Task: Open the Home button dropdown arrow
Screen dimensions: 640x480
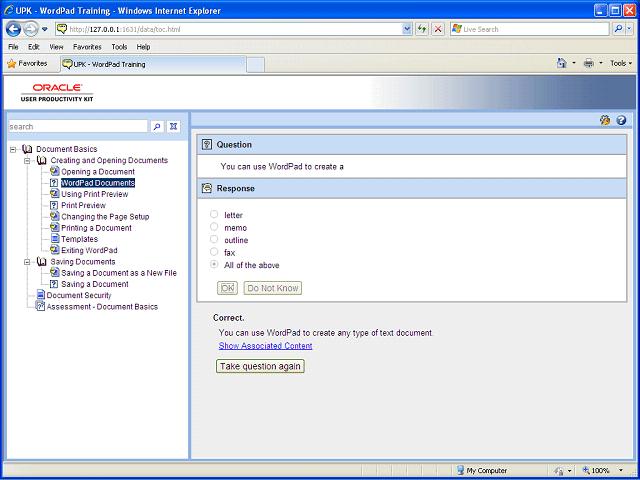Action: (574, 63)
